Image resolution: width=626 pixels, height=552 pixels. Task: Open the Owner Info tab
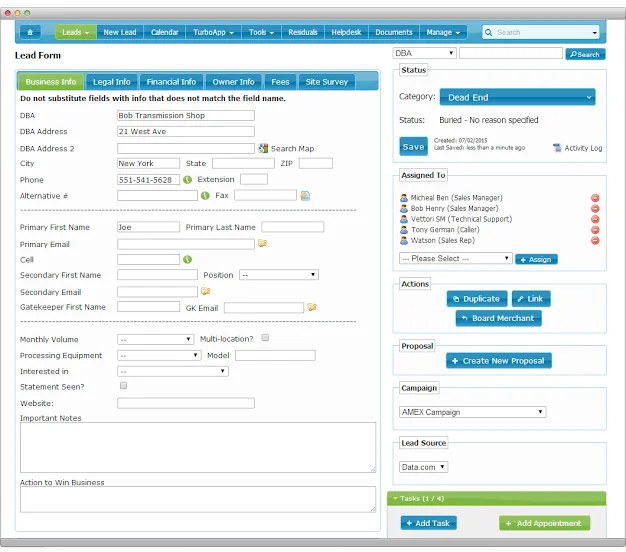click(233, 82)
